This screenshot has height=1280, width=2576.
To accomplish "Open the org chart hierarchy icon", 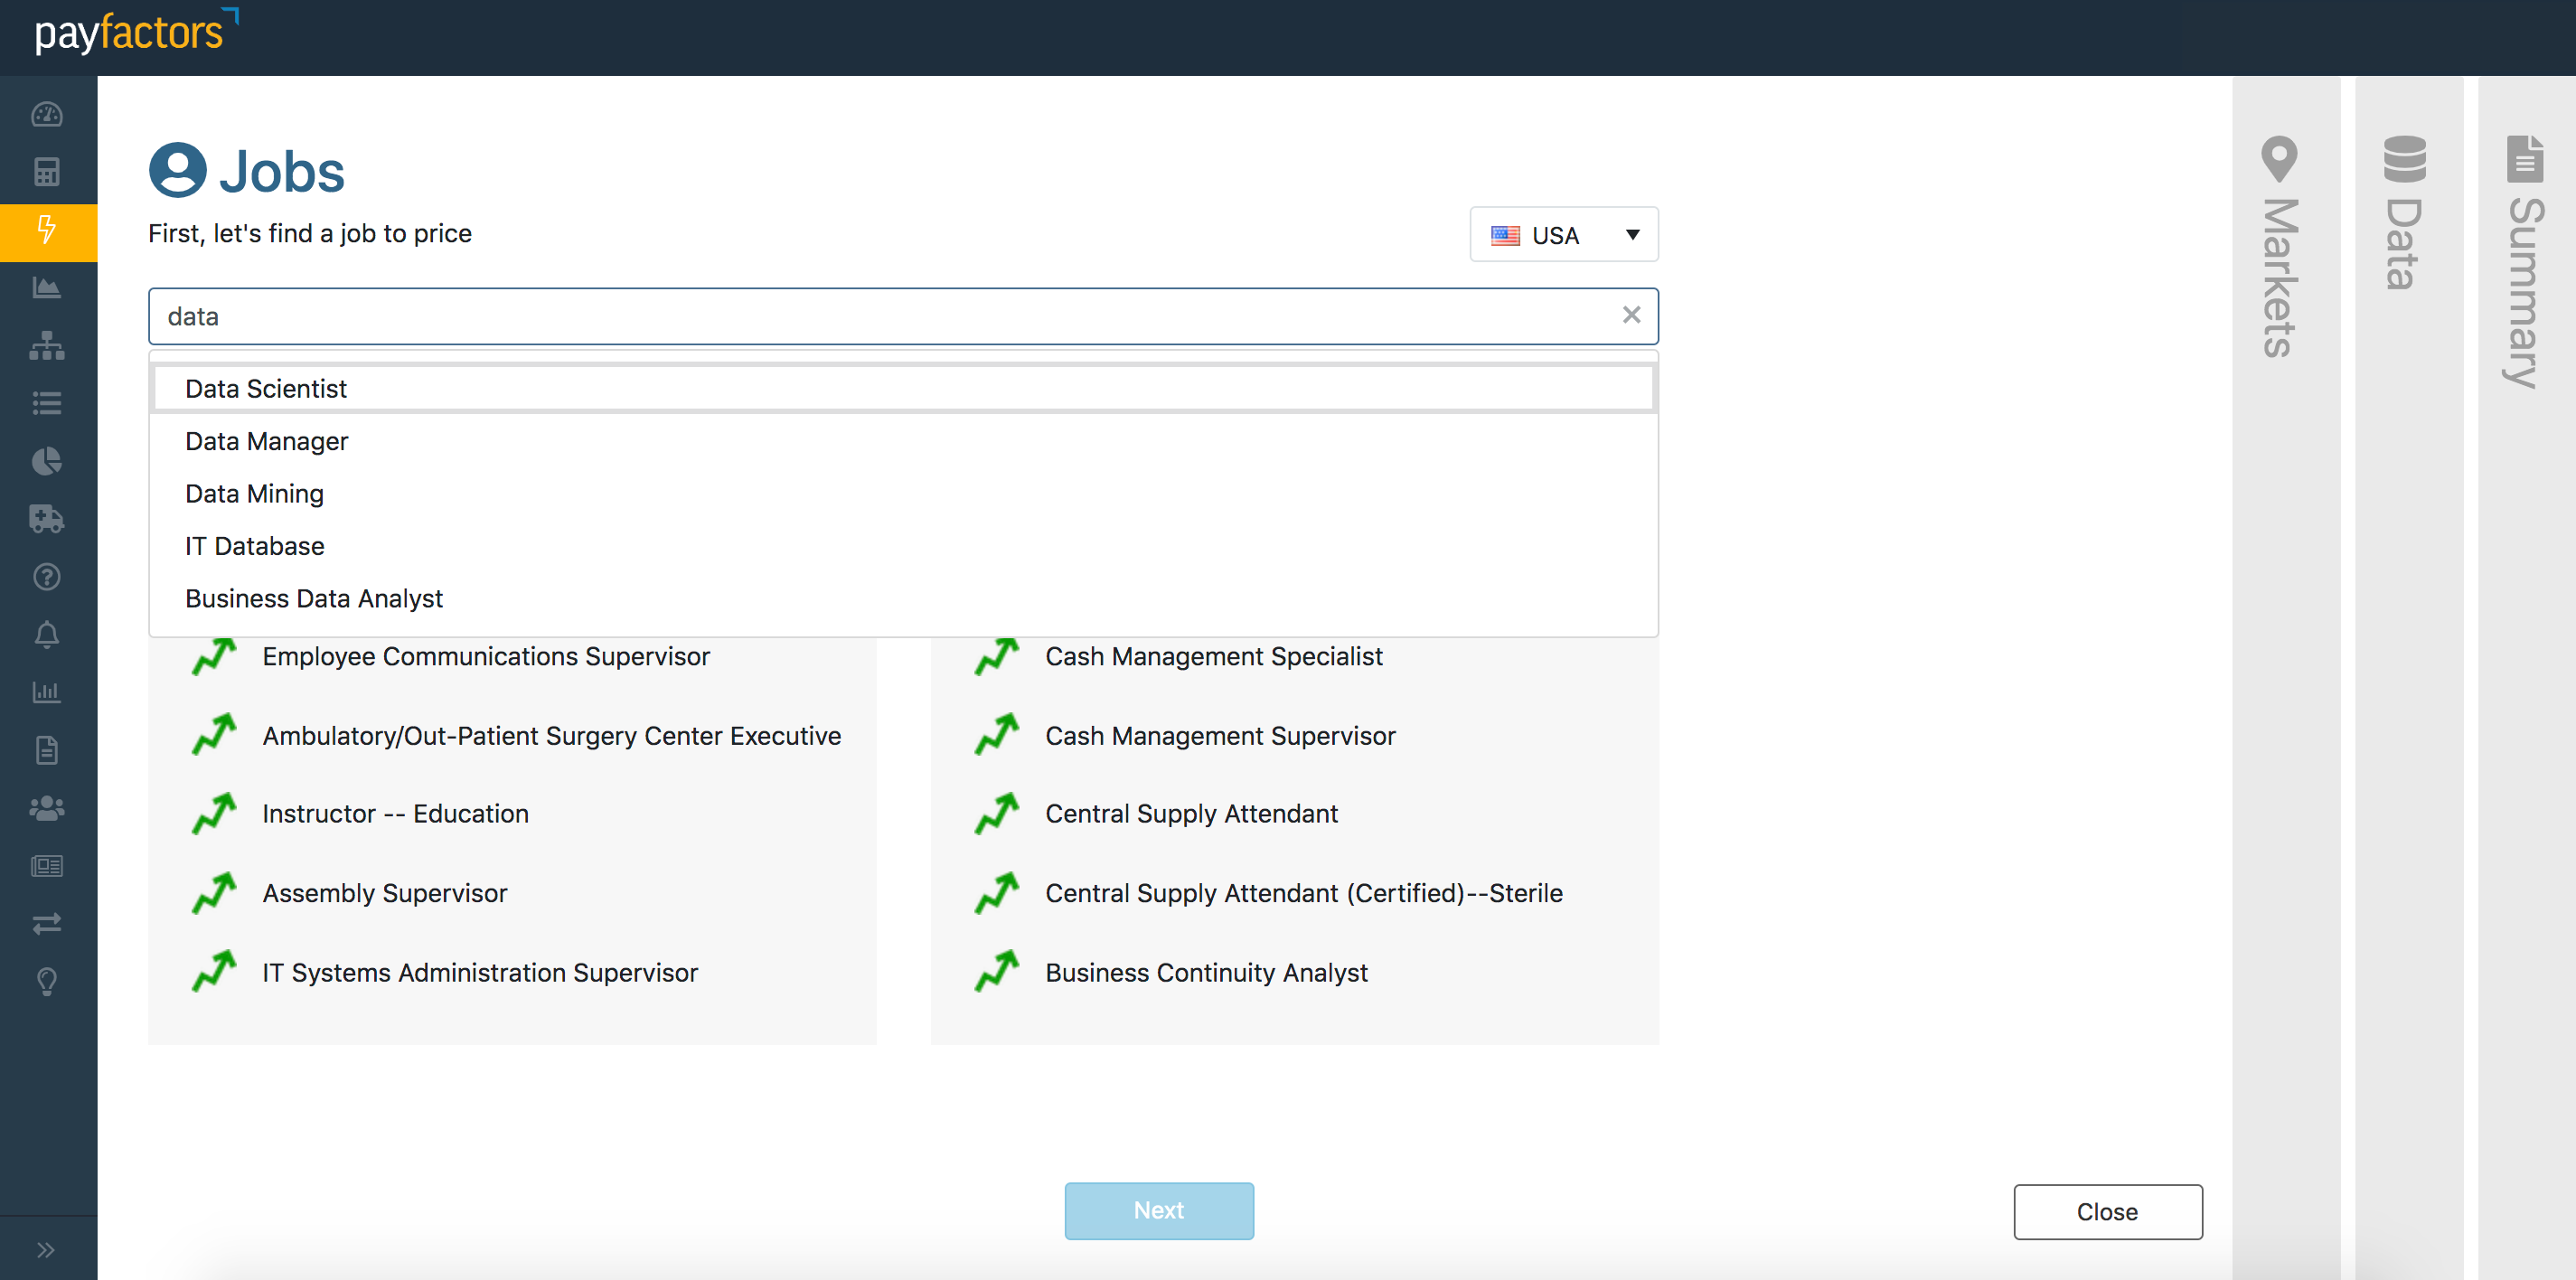I will [x=47, y=346].
